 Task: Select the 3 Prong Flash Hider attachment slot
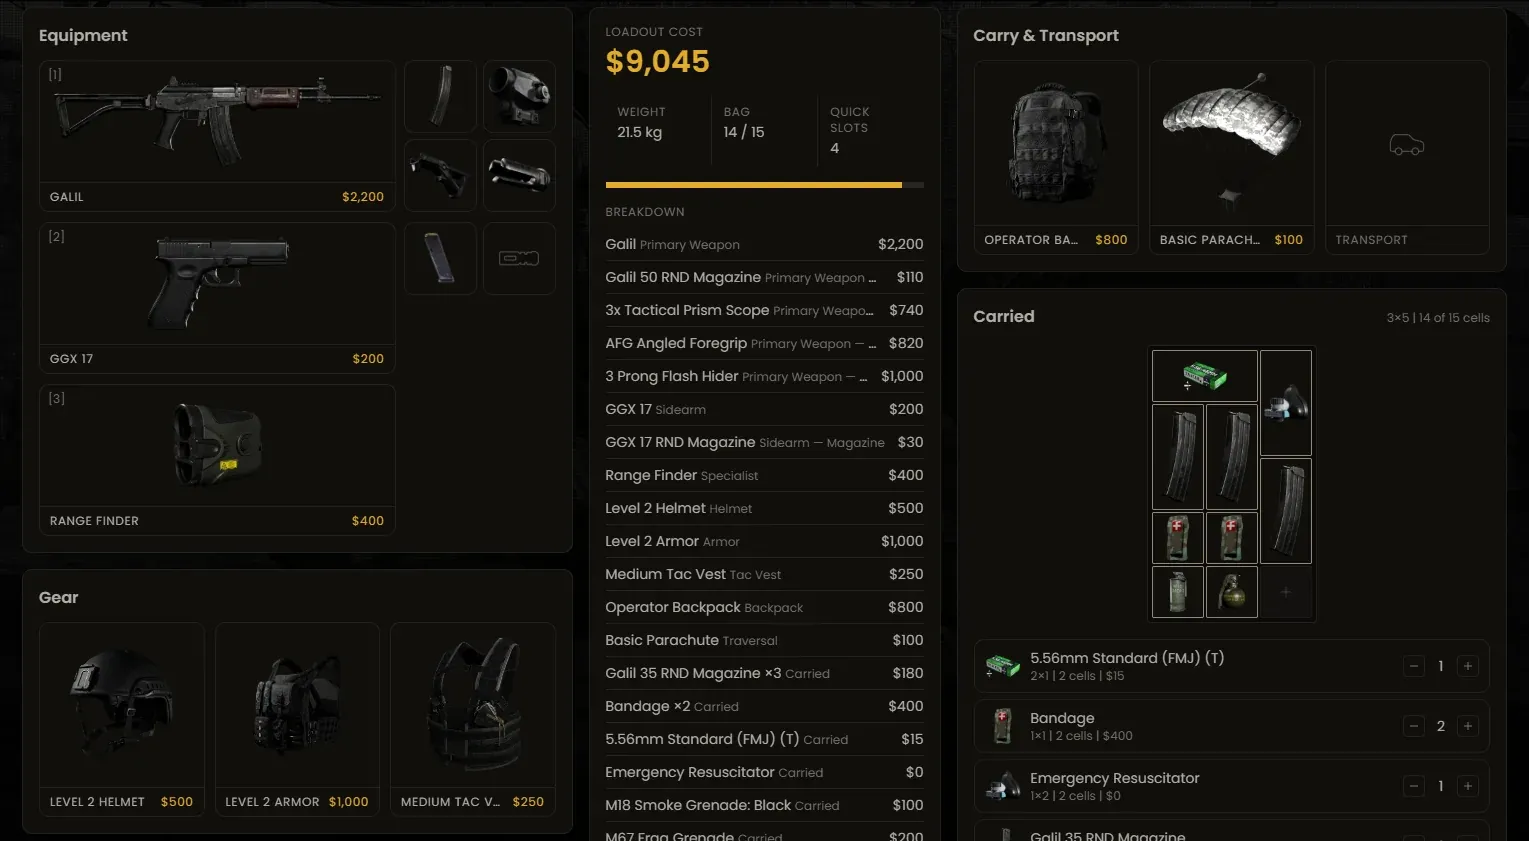pos(519,175)
